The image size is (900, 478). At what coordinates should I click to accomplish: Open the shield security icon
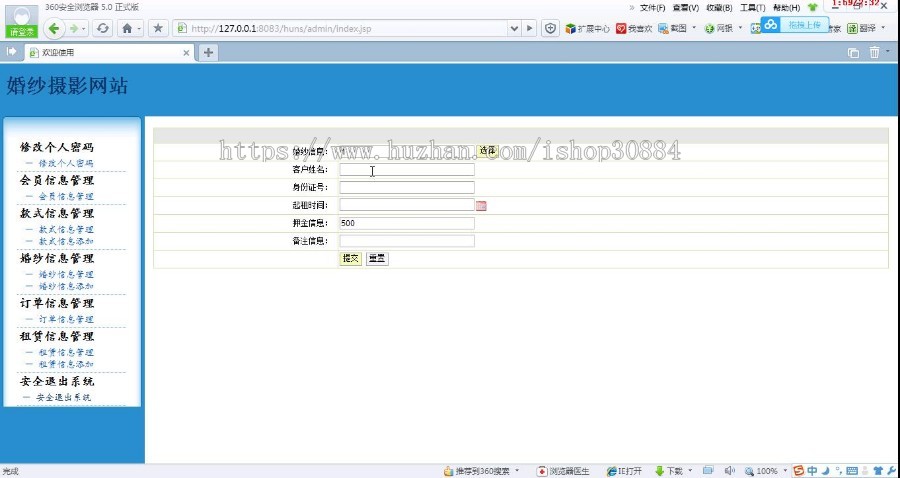[550, 28]
